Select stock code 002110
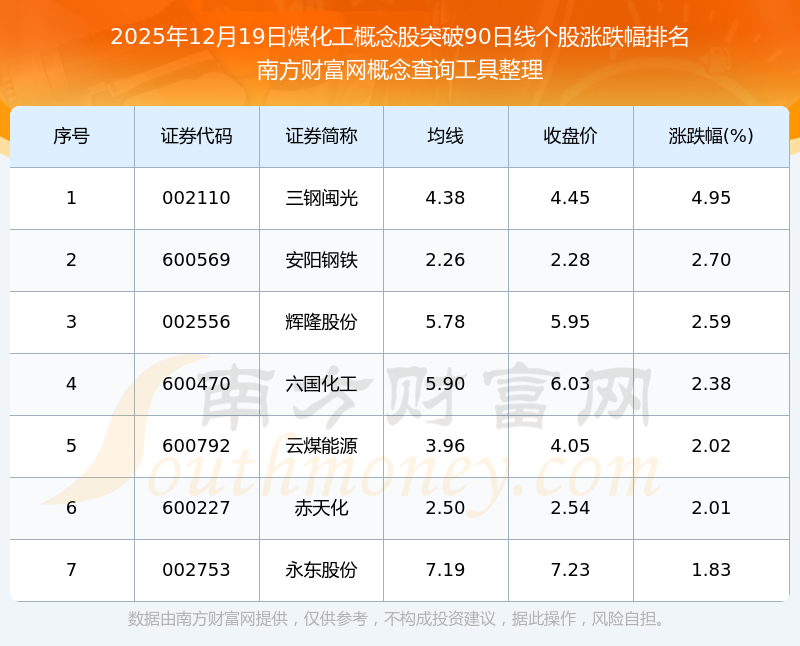 (196, 198)
